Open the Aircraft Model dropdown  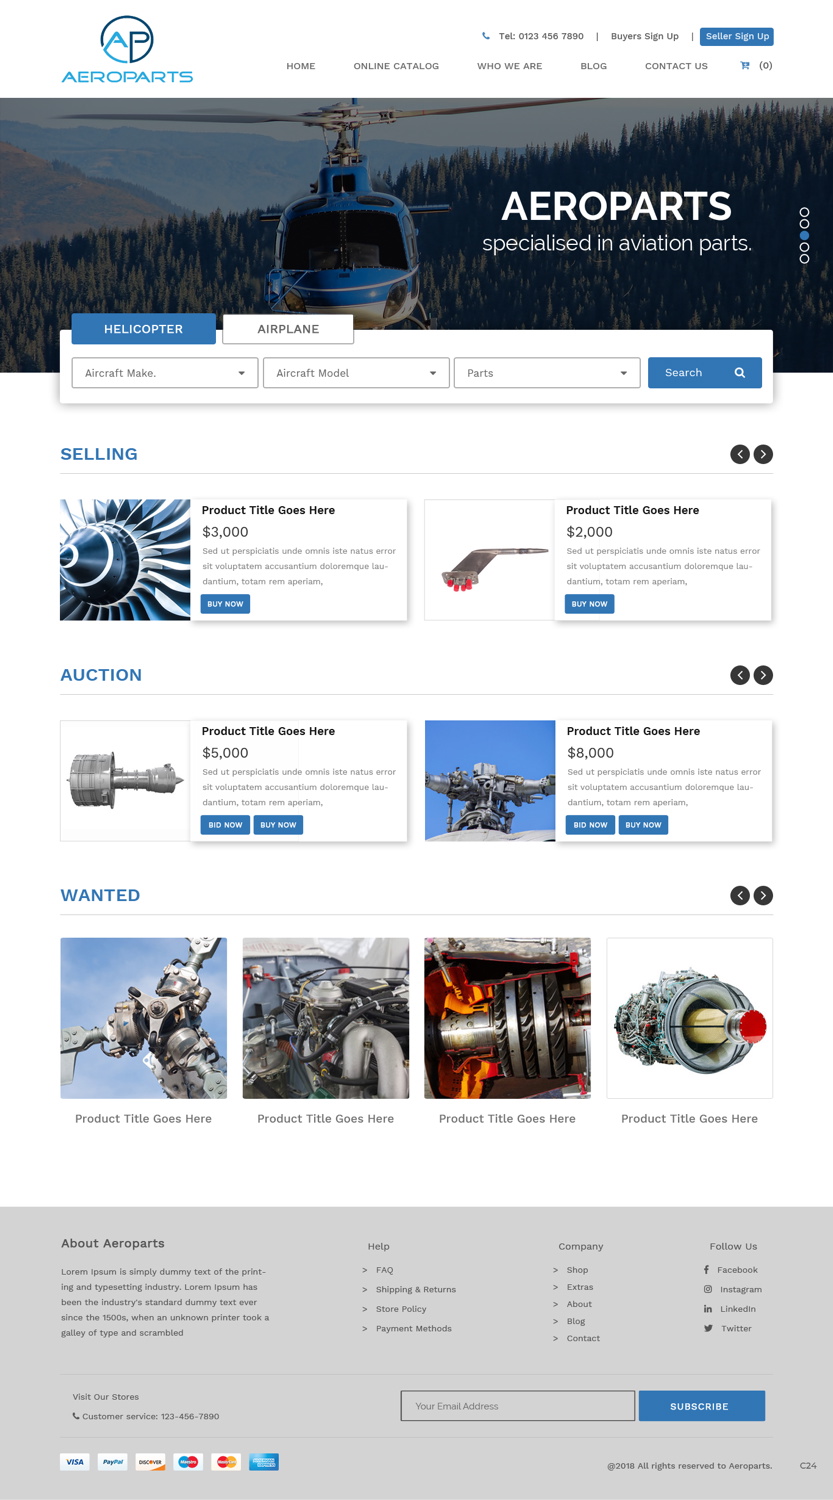point(356,373)
